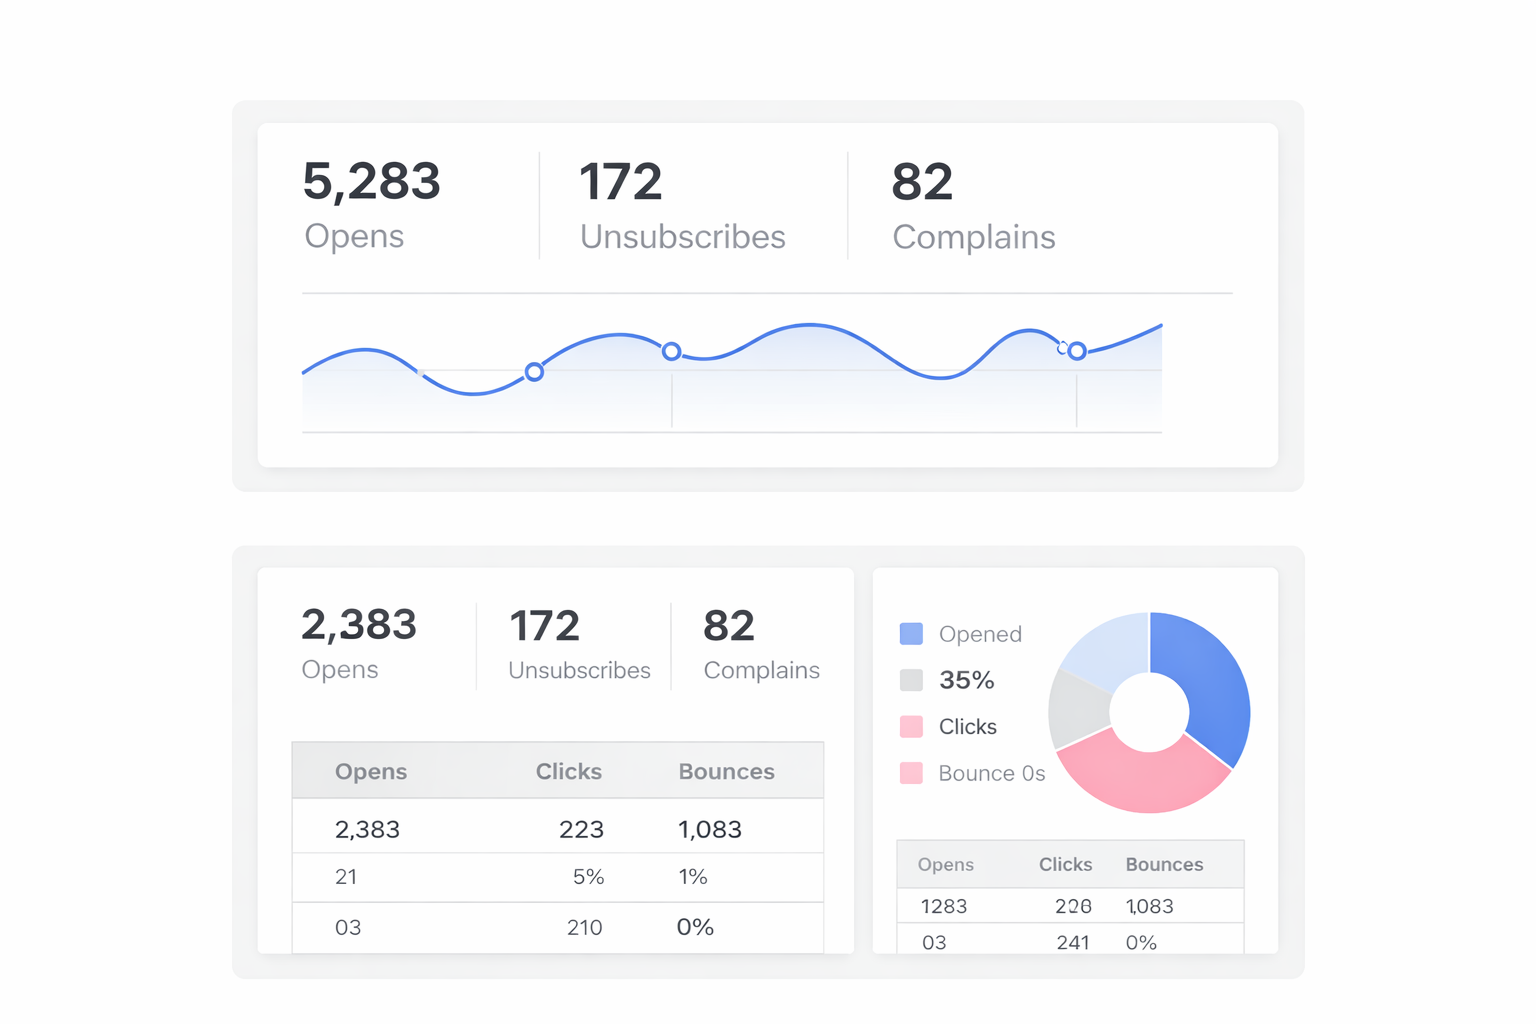The height and width of the screenshot is (1024, 1536).
Task: Click the Complains stat label
Action: pos(973,237)
